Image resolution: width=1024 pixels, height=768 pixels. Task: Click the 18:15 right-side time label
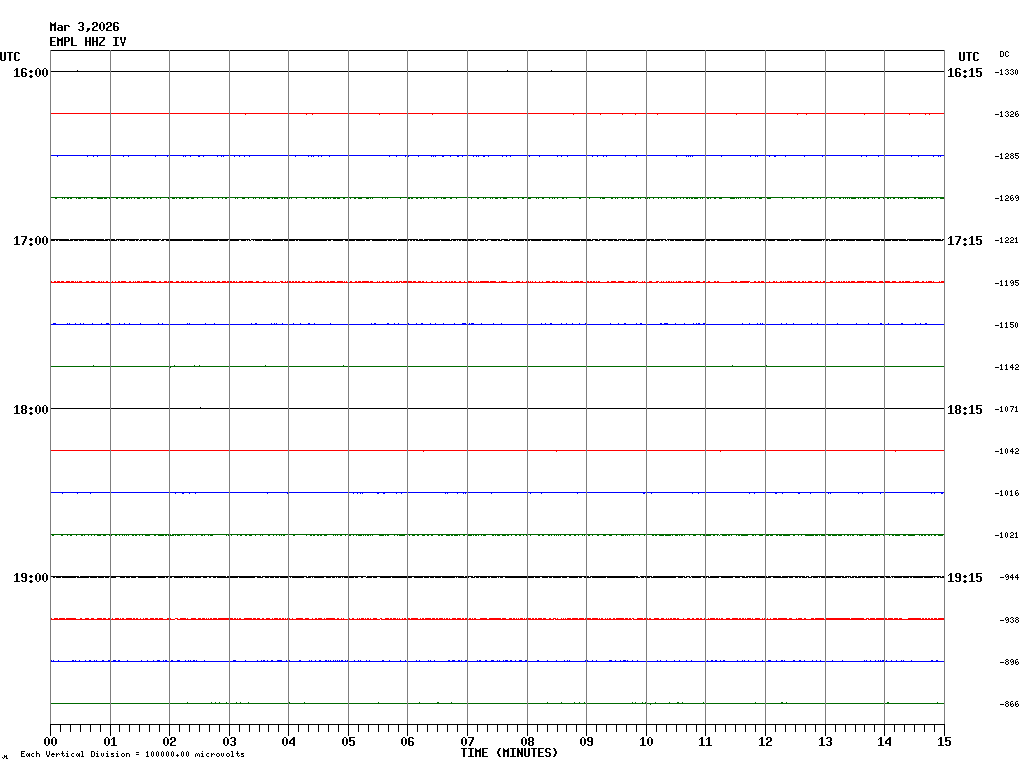(964, 409)
